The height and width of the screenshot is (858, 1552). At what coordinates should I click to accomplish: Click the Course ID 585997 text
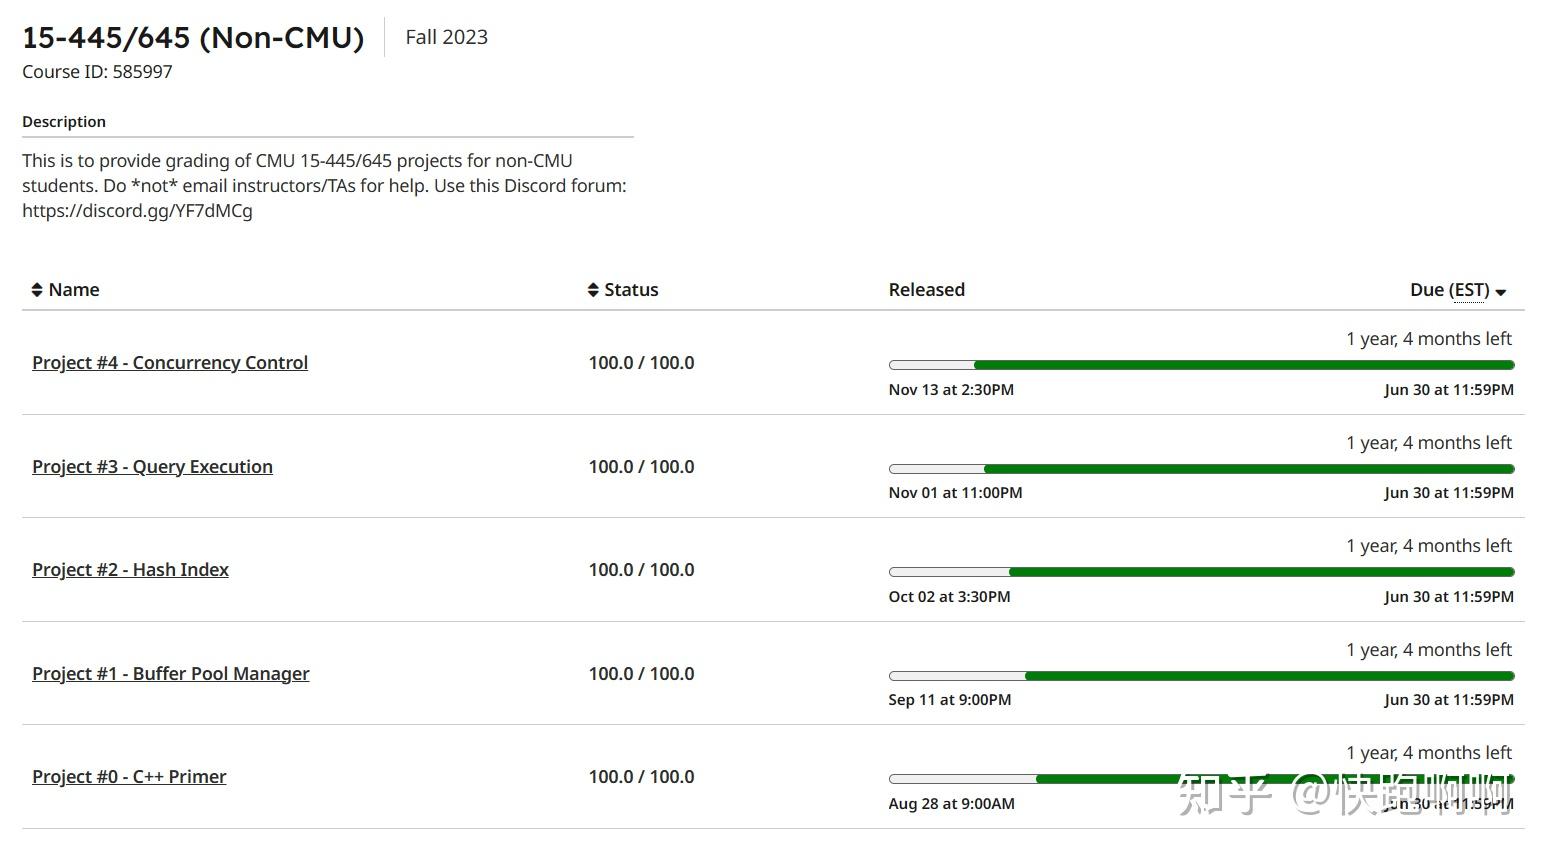click(x=97, y=71)
